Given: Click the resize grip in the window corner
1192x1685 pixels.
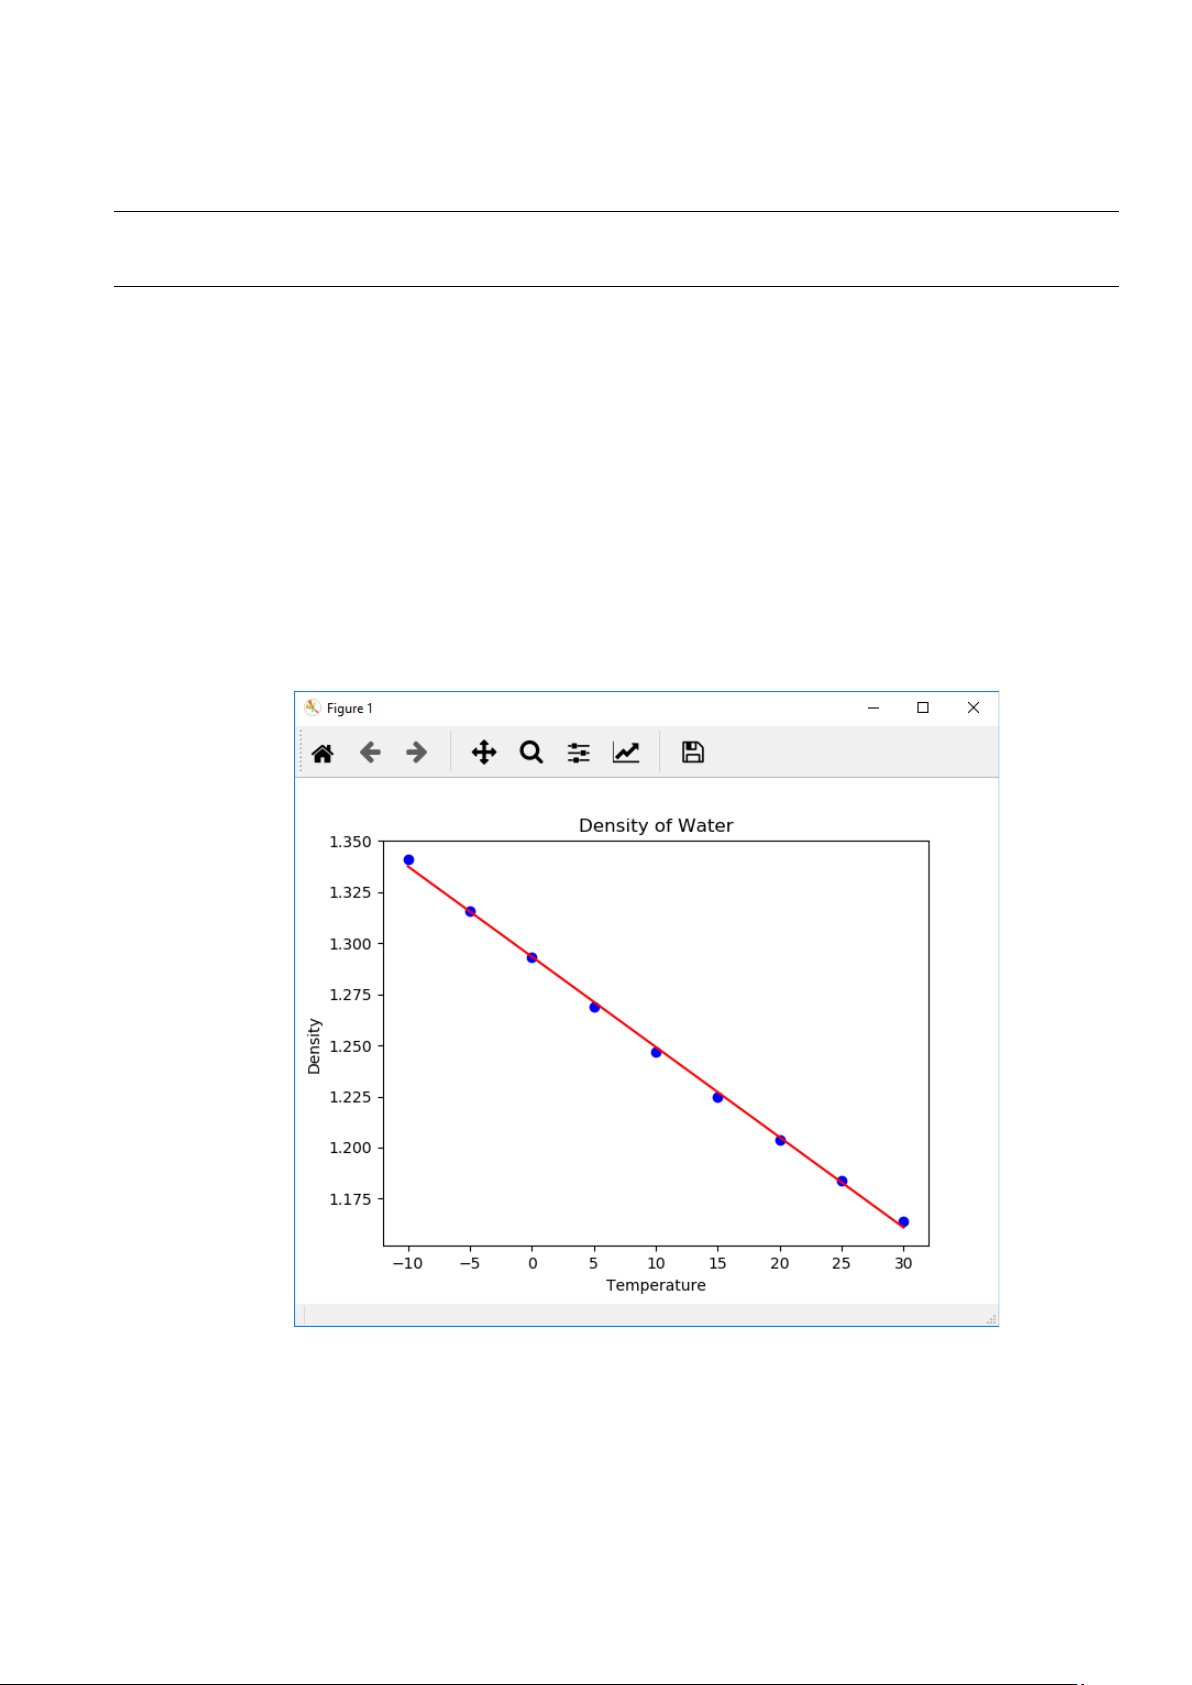Looking at the screenshot, I should (x=991, y=1320).
